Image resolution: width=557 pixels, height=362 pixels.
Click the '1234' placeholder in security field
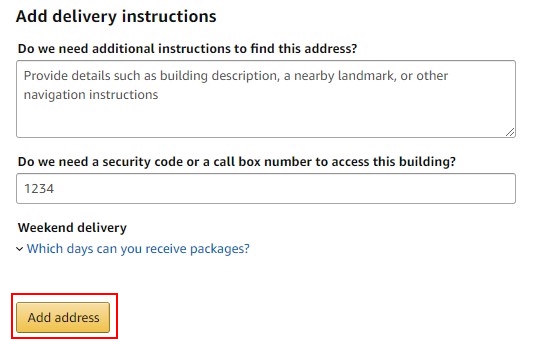click(x=39, y=189)
